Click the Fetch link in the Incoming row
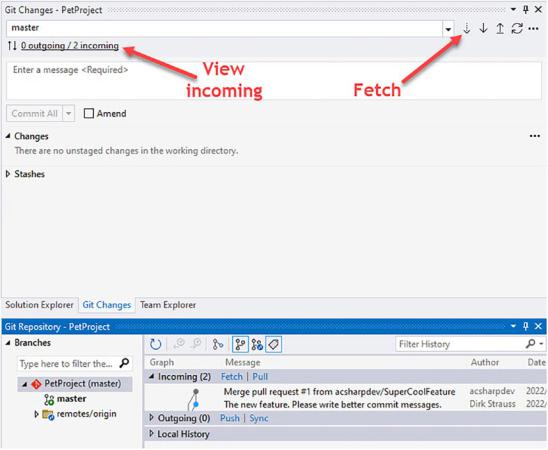This screenshot has width=548, height=450. point(231,377)
